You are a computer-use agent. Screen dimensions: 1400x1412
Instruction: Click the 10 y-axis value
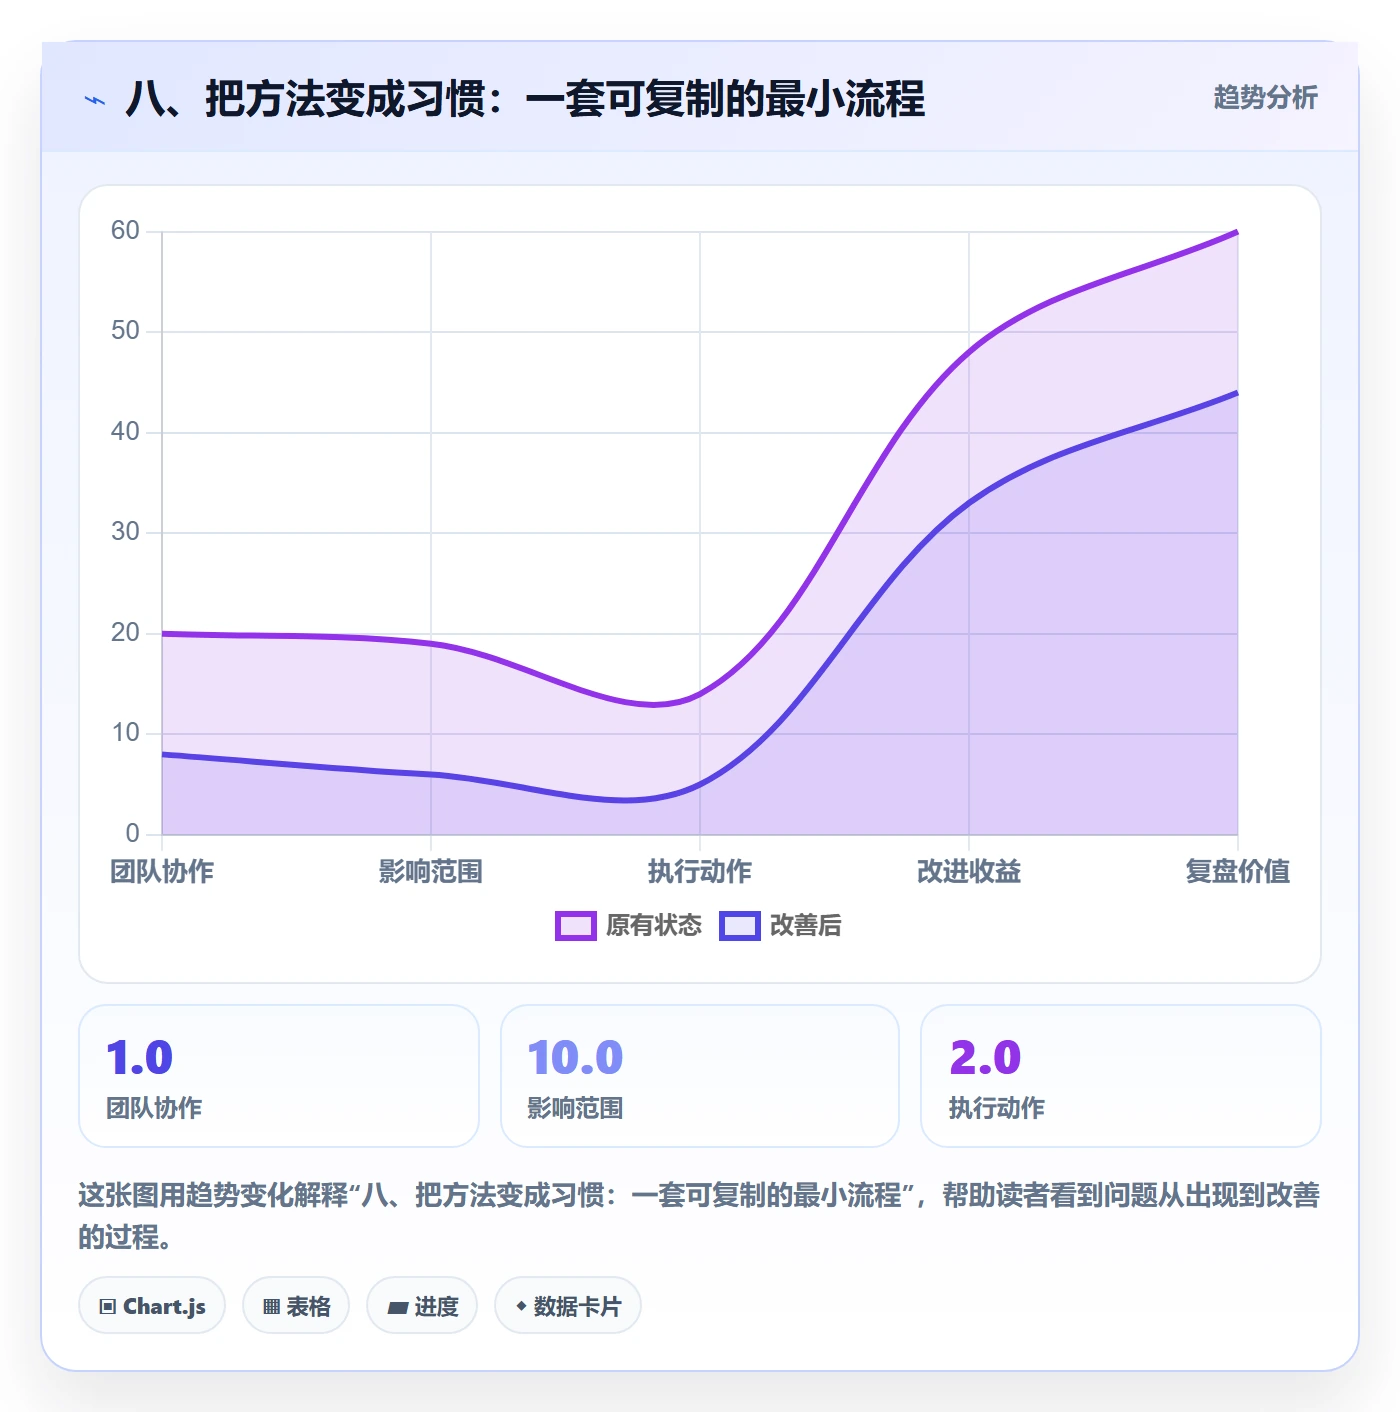click(125, 733)
